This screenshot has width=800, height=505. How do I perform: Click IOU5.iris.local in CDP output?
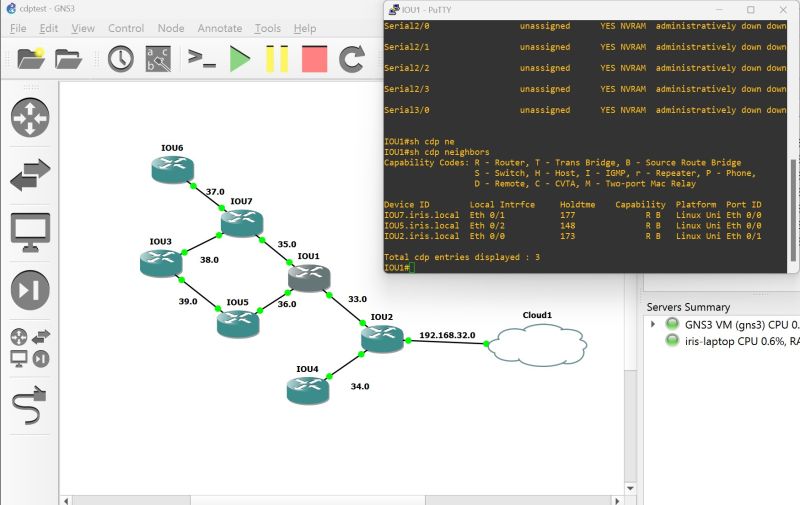421,225
